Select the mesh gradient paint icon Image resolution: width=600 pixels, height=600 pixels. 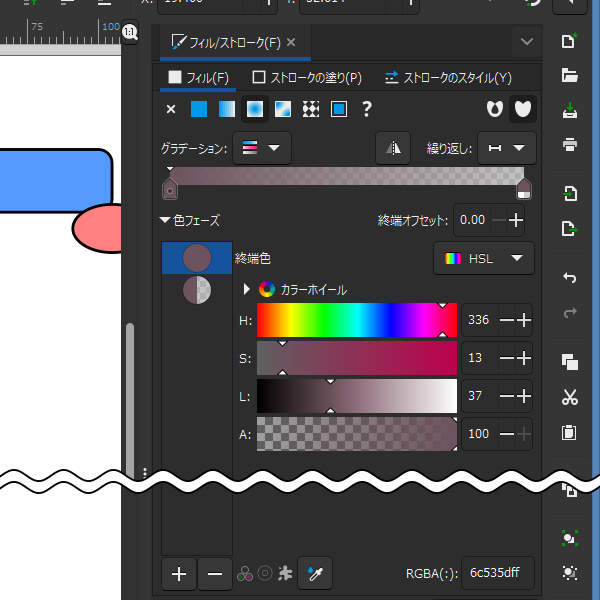tap(283, 109)
